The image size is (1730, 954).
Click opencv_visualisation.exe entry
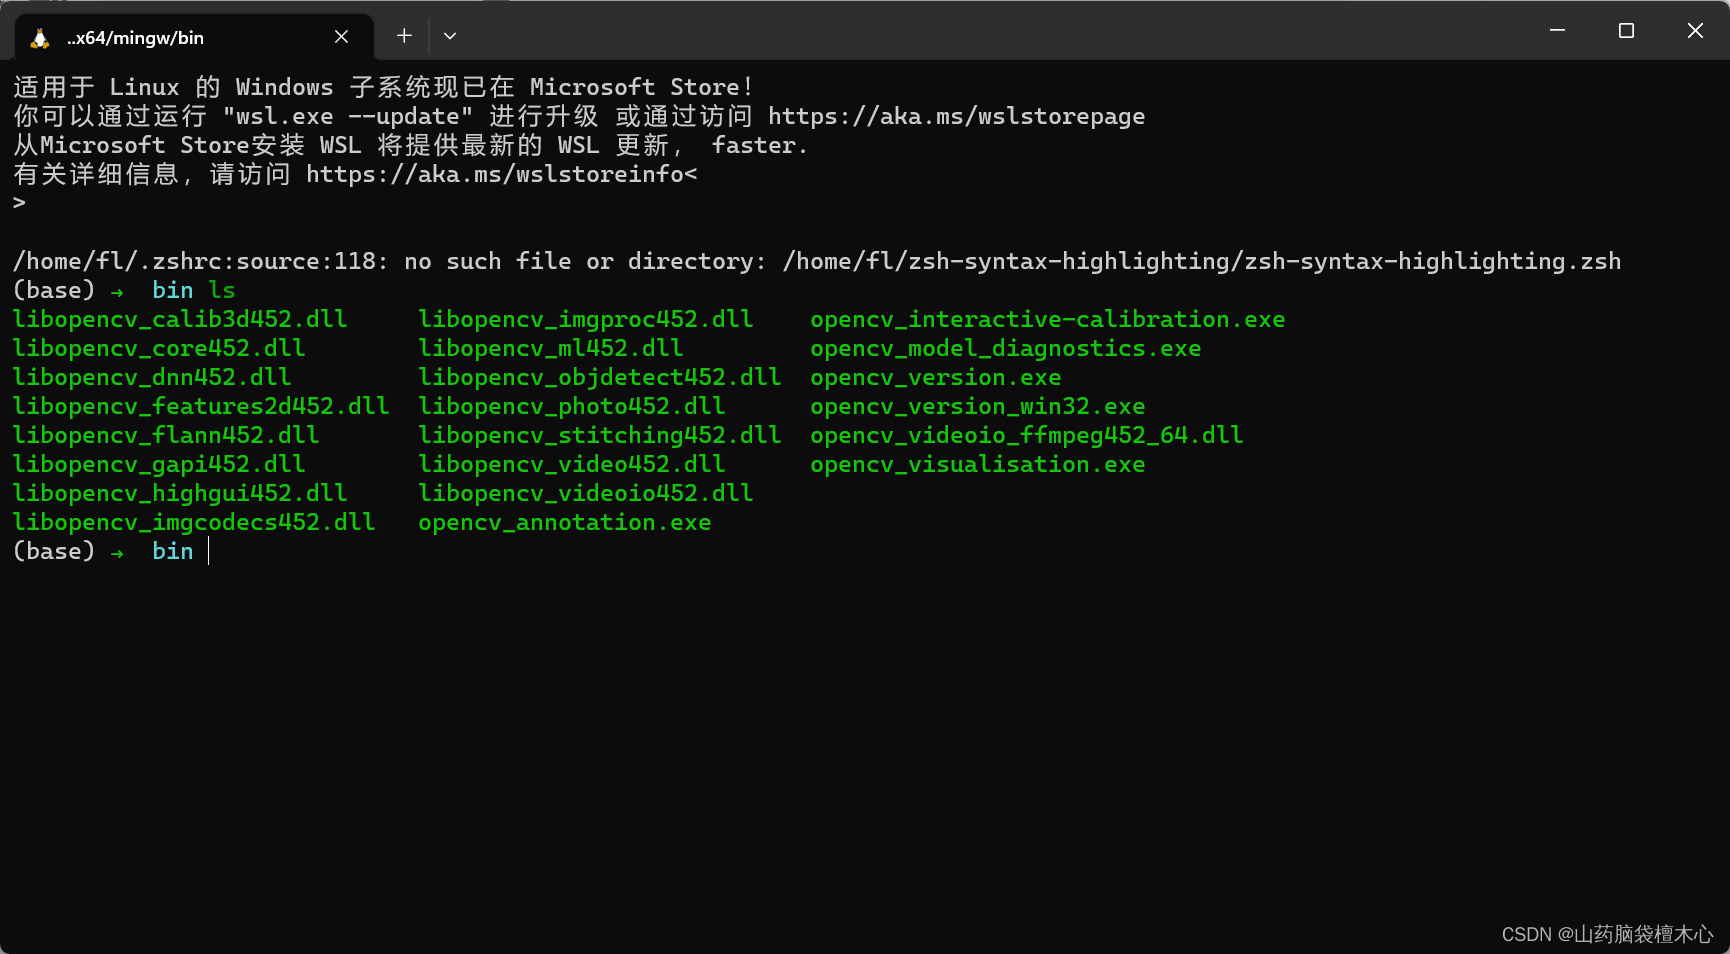click(x=978, y=465)
